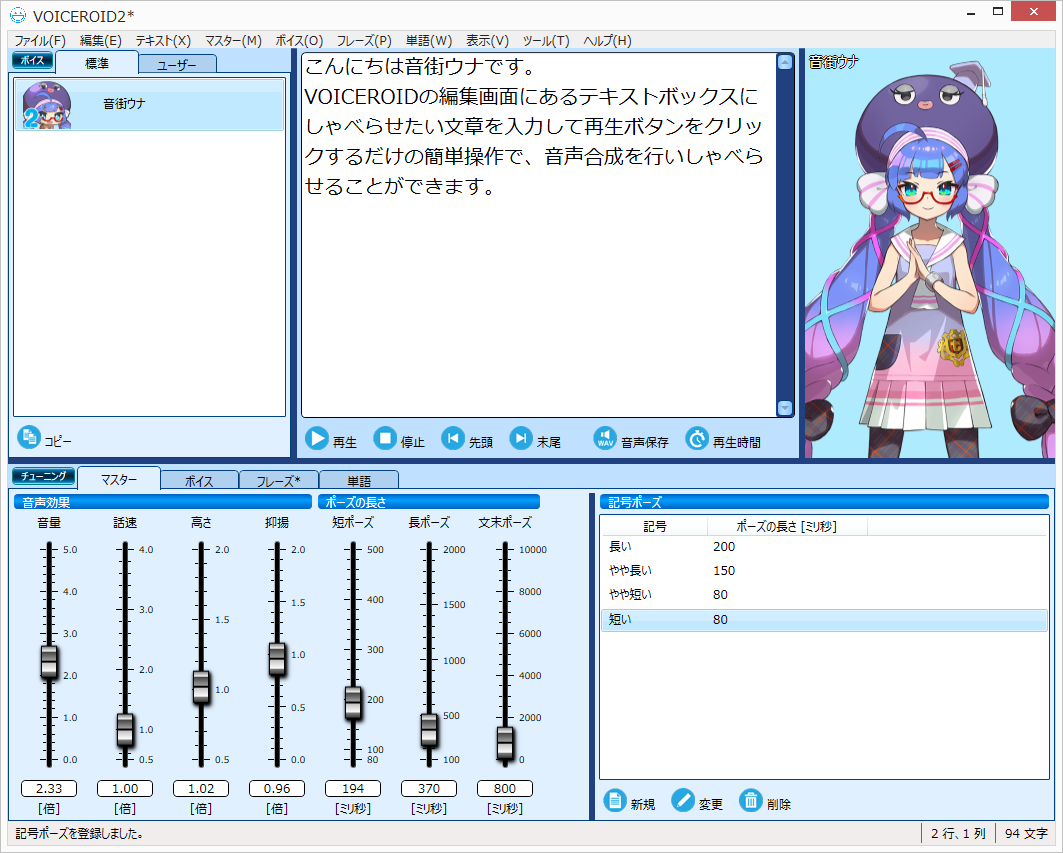Click the 再生 play icon

[x=317, y=439]
